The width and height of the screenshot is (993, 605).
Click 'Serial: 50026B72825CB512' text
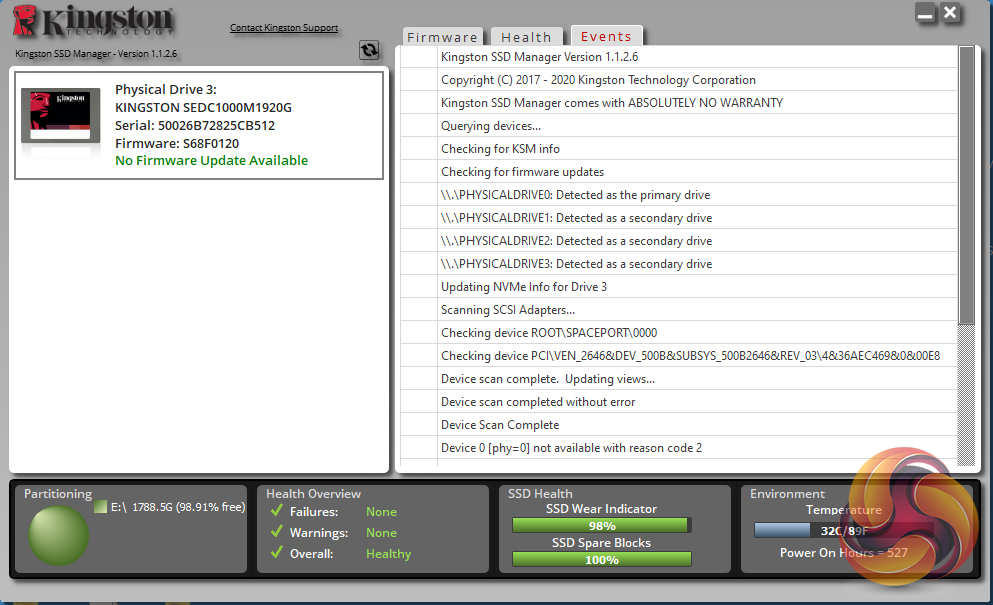pos(195,125)
